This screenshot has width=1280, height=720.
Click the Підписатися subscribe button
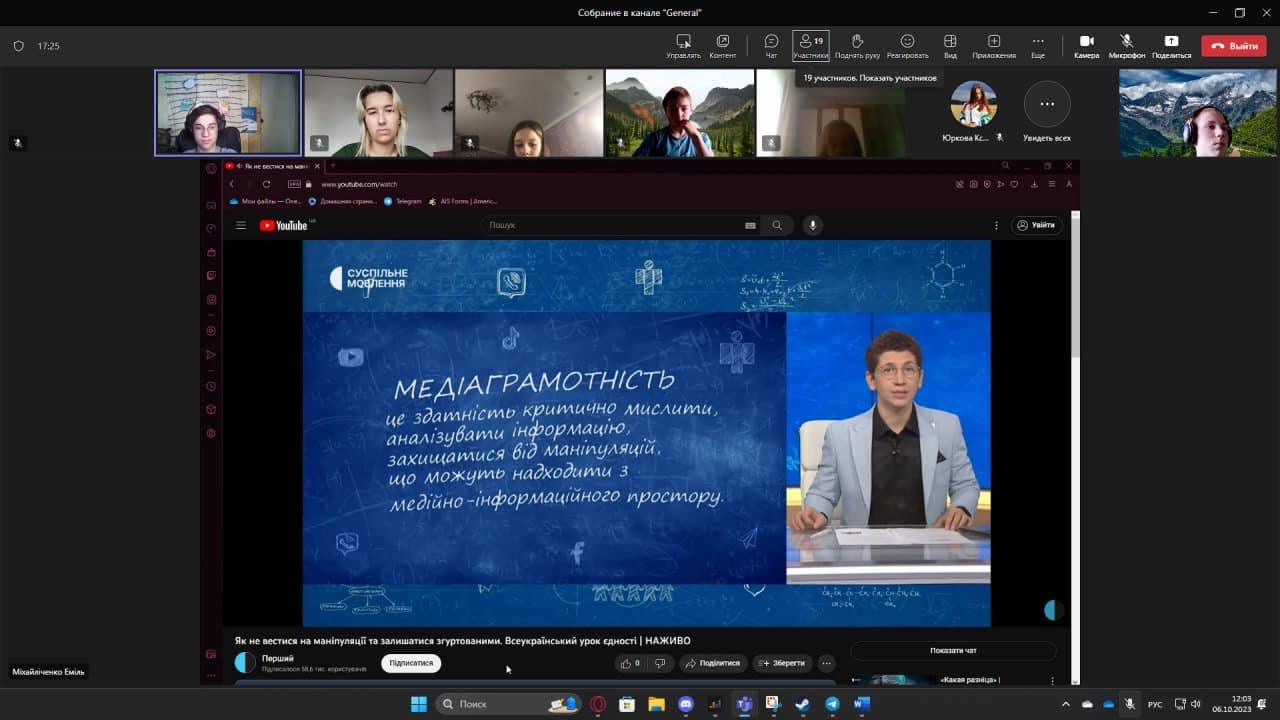click(x=411, y=663)
